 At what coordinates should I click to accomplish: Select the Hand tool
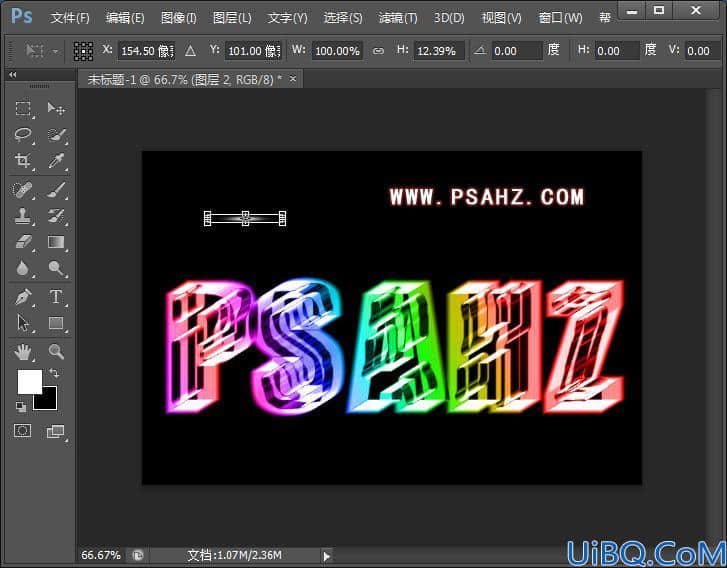point(23,352)
